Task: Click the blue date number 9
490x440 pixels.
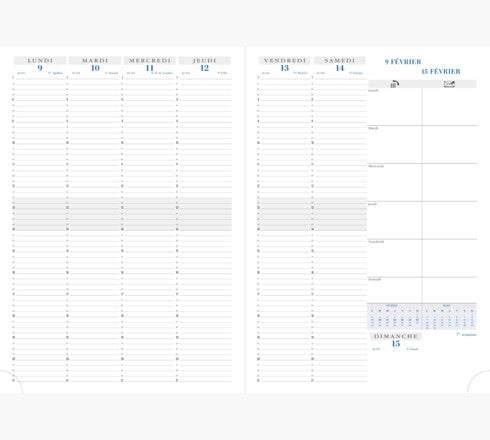Action: coord(40,68)
